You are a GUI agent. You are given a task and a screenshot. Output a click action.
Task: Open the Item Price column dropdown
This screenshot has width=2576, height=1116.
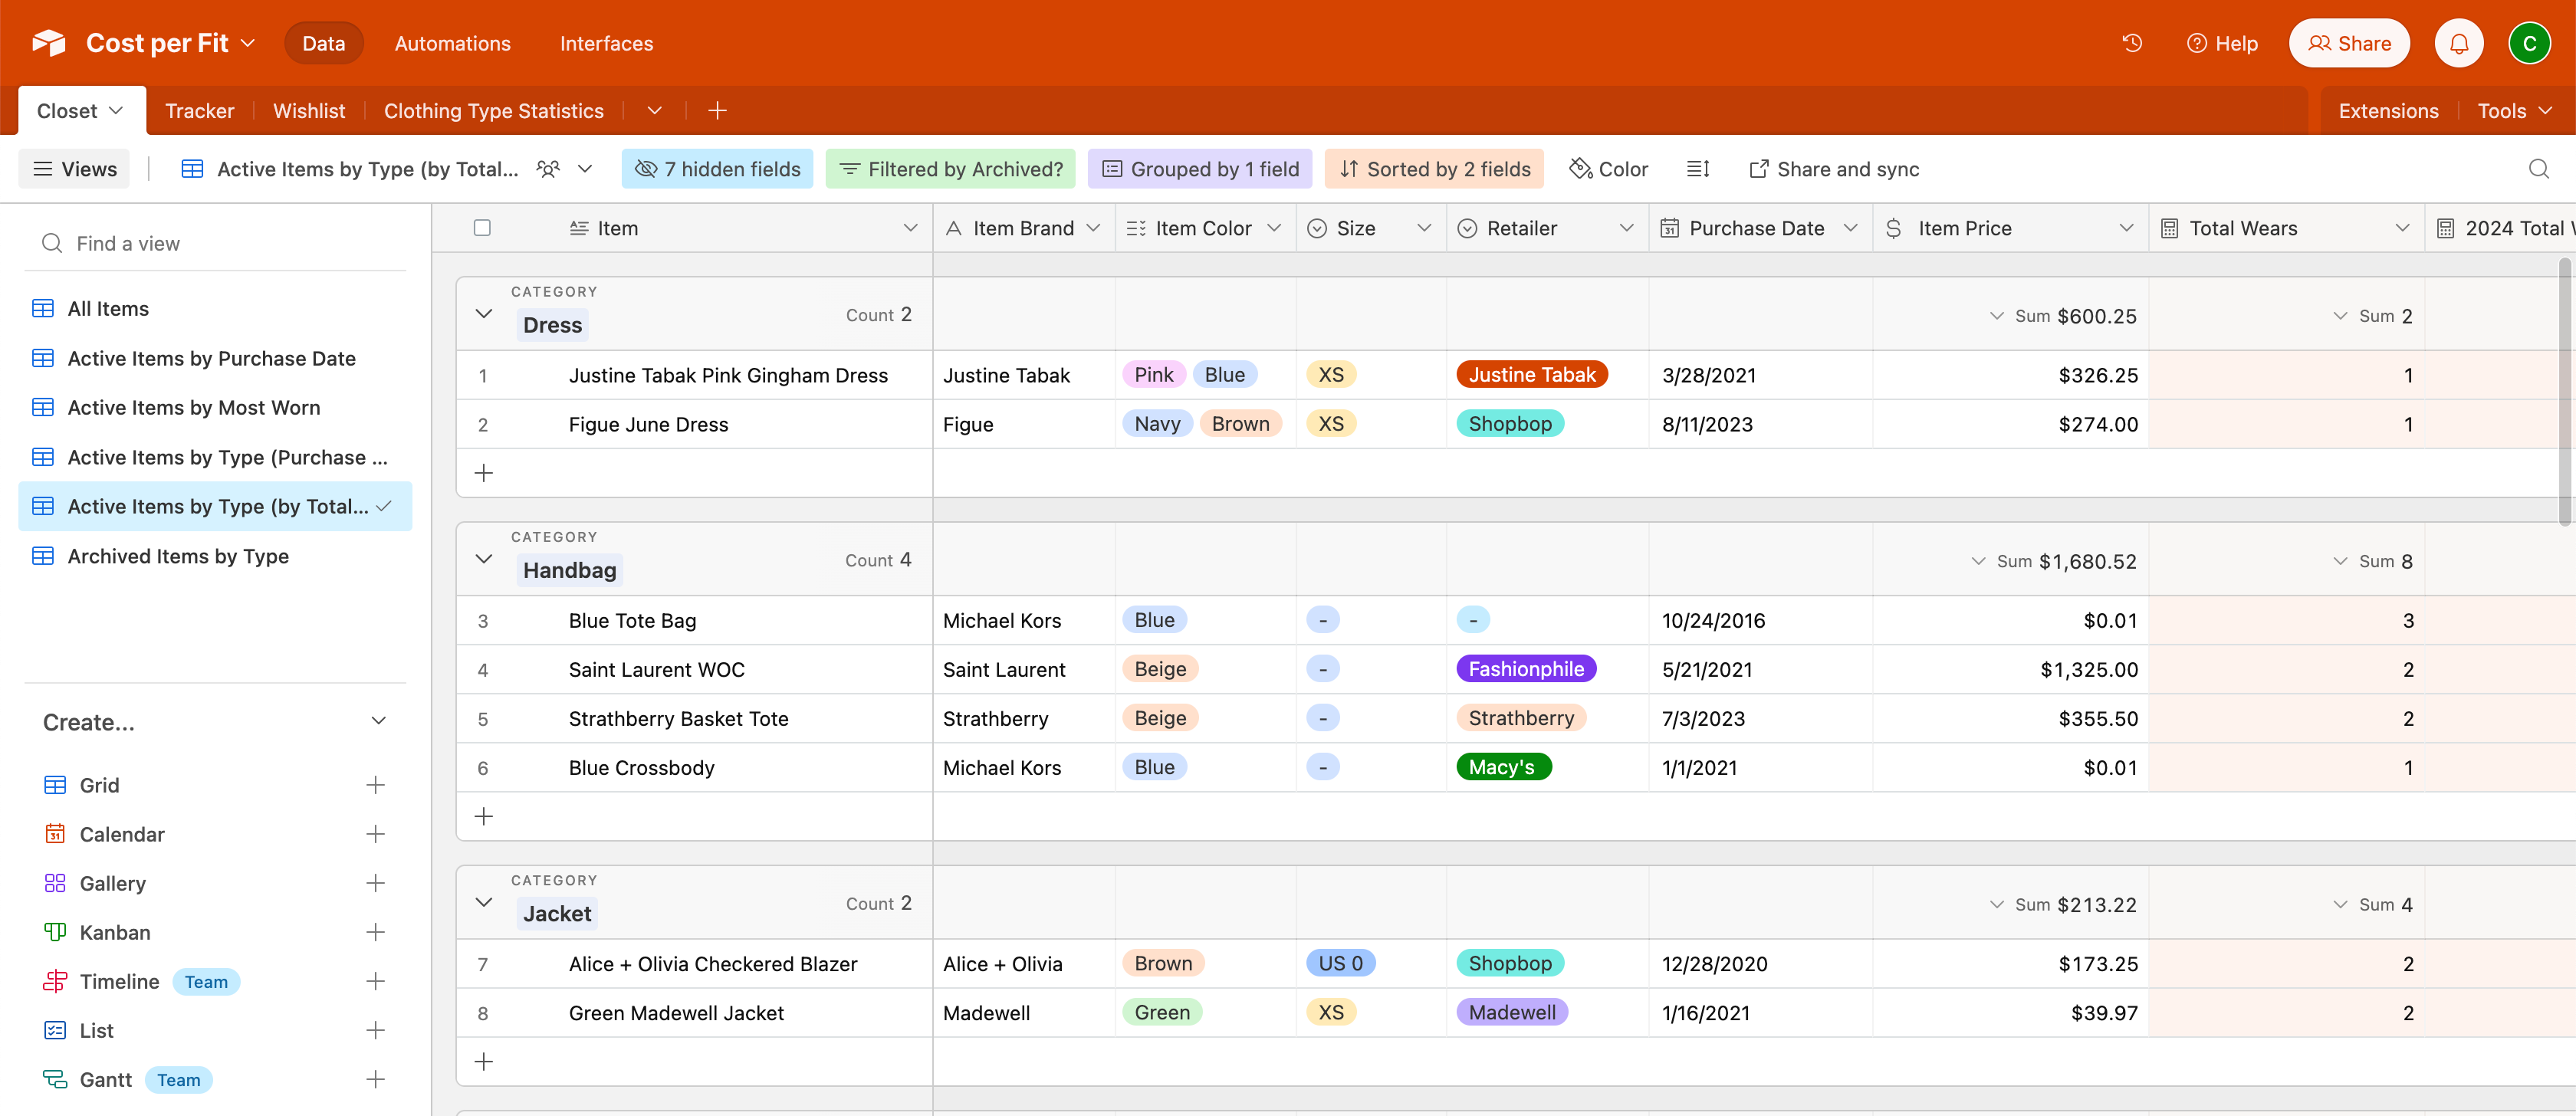tap(2126, 228)
